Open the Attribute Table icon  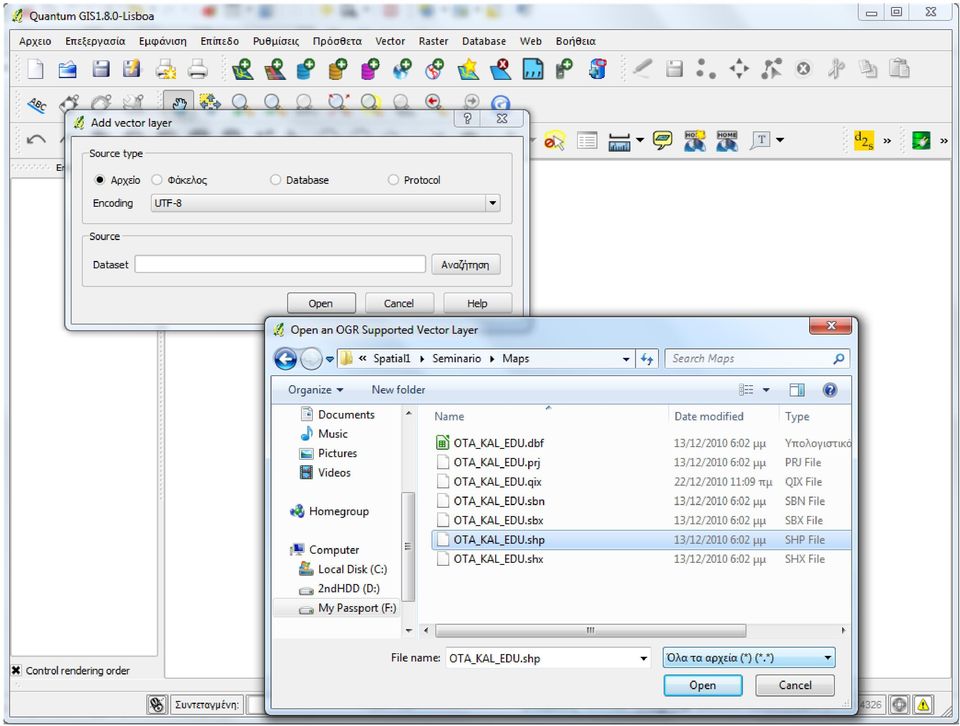coord(587,141)
